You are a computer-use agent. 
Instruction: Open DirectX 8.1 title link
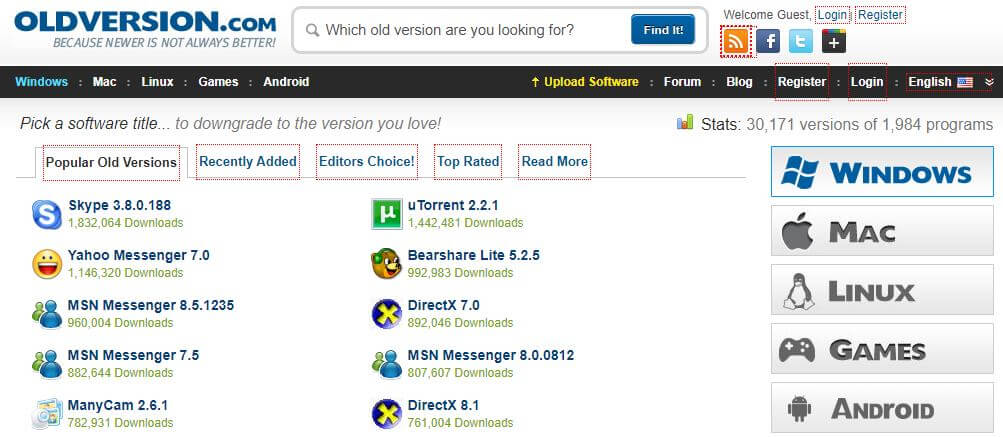tap(444, 405)
